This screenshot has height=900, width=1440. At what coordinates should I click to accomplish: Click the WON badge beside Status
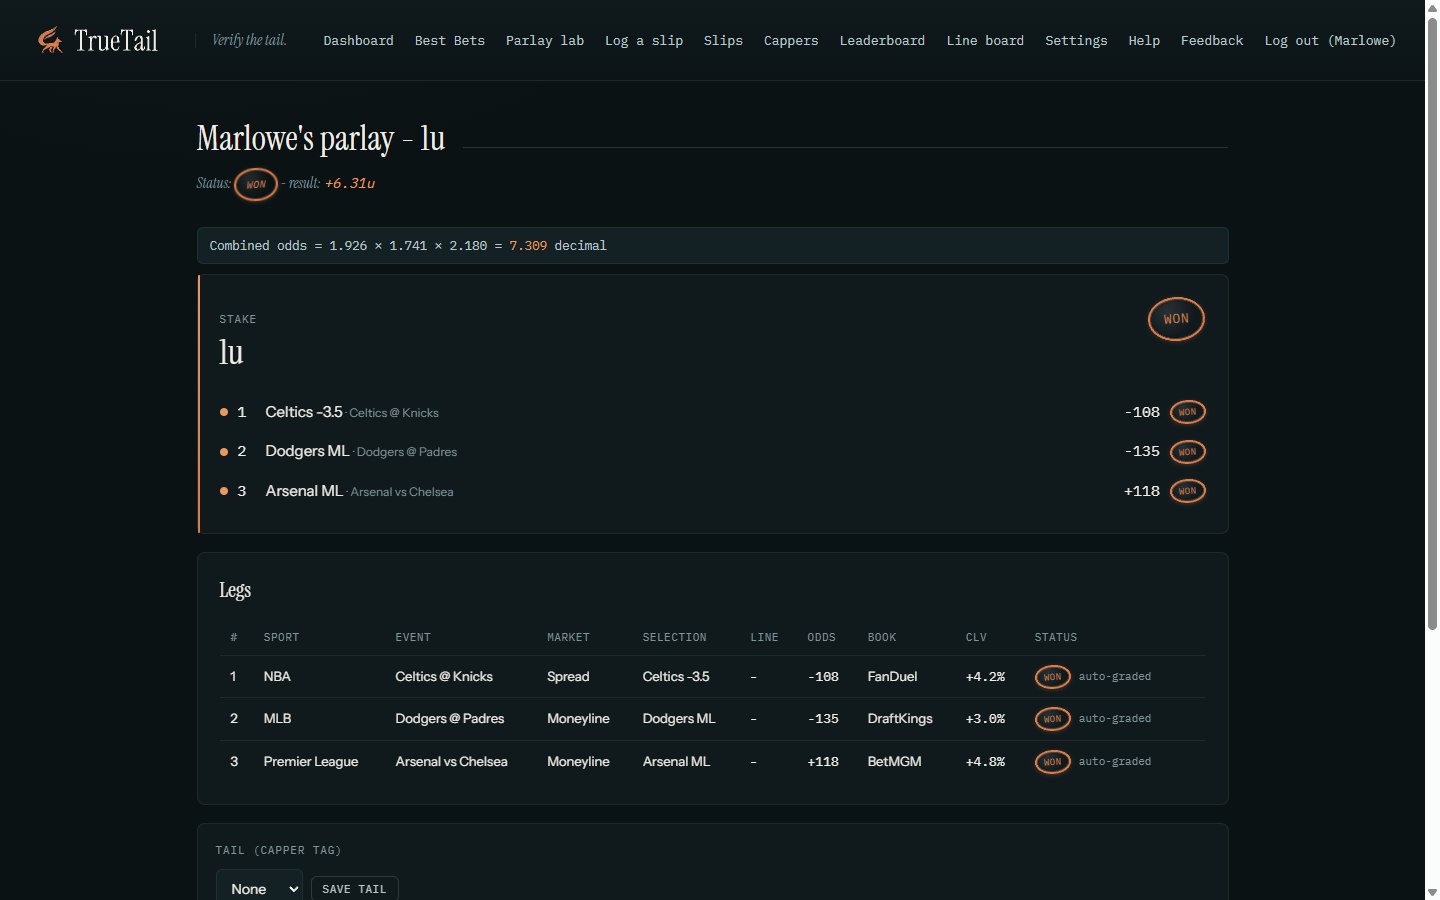(256, 184)
